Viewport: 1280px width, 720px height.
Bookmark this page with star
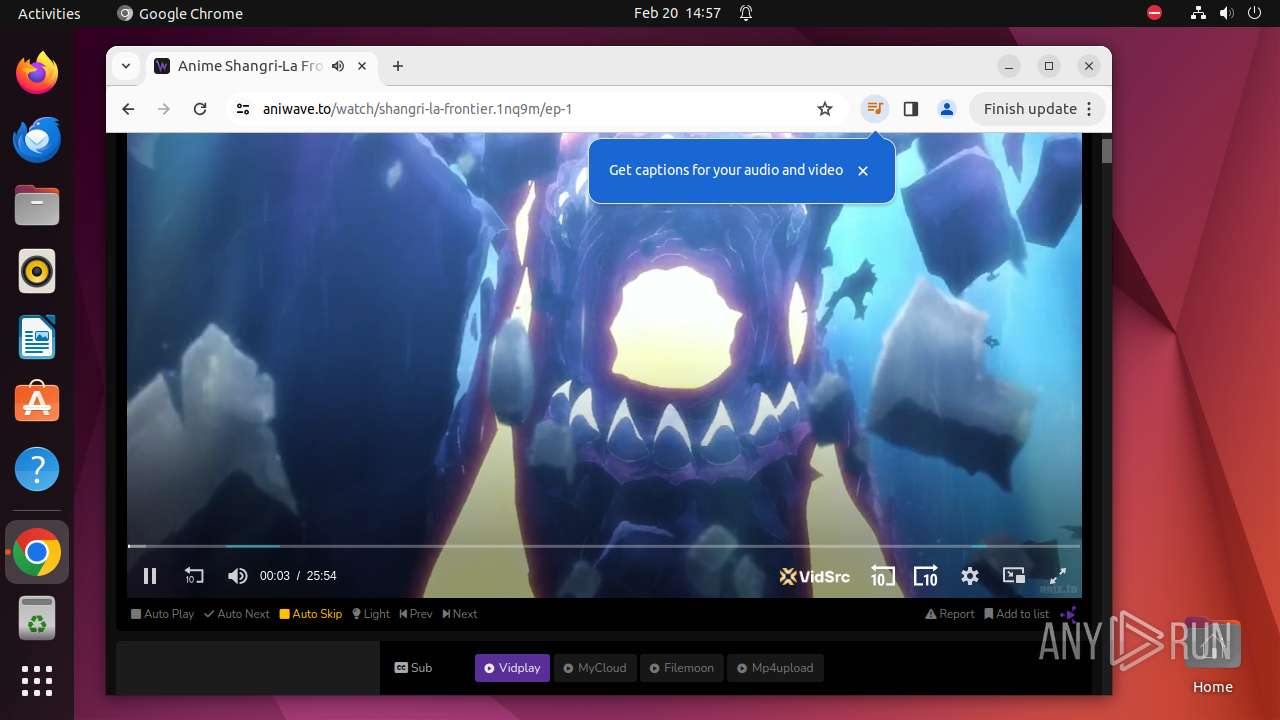825,109
